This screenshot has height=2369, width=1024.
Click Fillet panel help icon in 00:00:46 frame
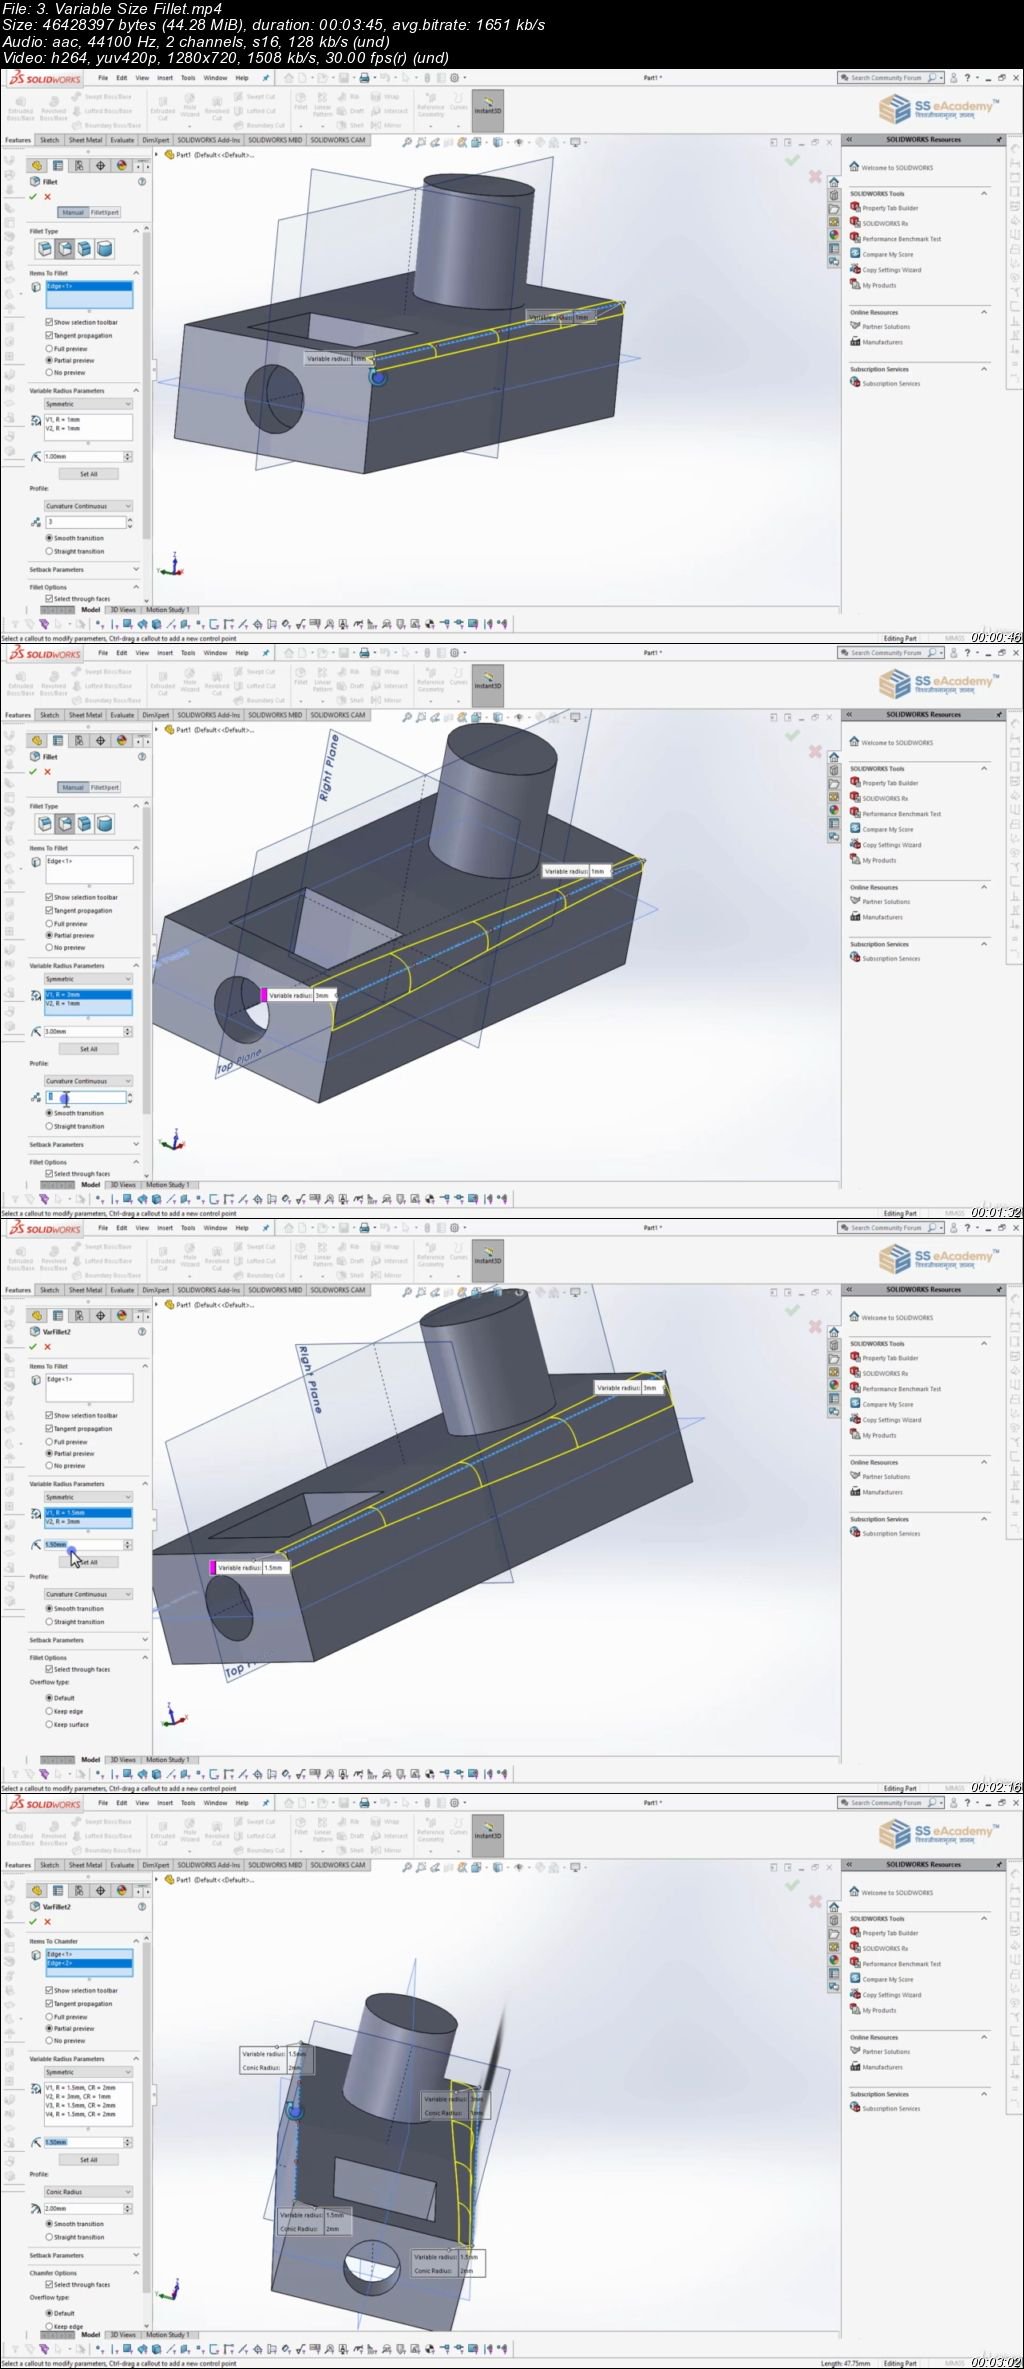141,182
